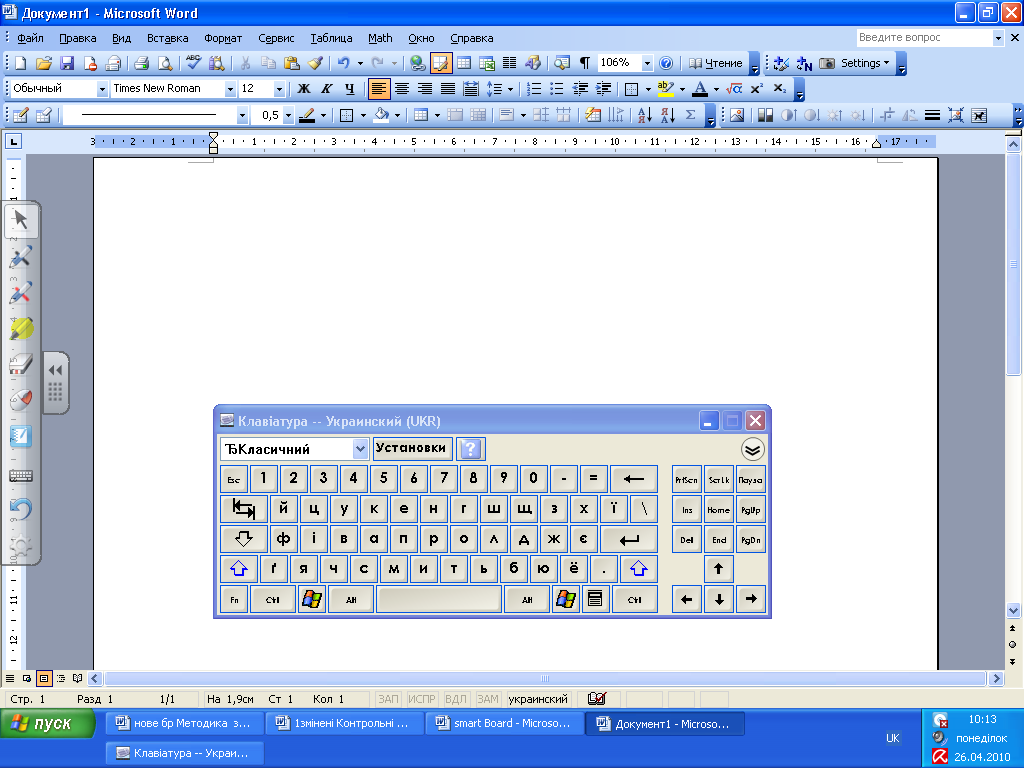Start a bulleted list
Screen dimensions: 1024x768
point(556,88)
